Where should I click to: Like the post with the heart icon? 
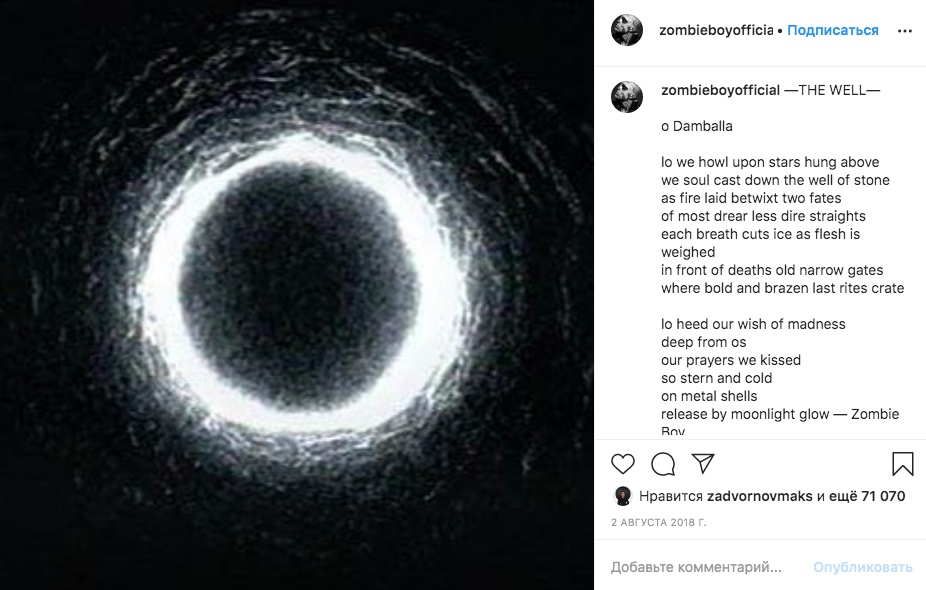[623, 464]
